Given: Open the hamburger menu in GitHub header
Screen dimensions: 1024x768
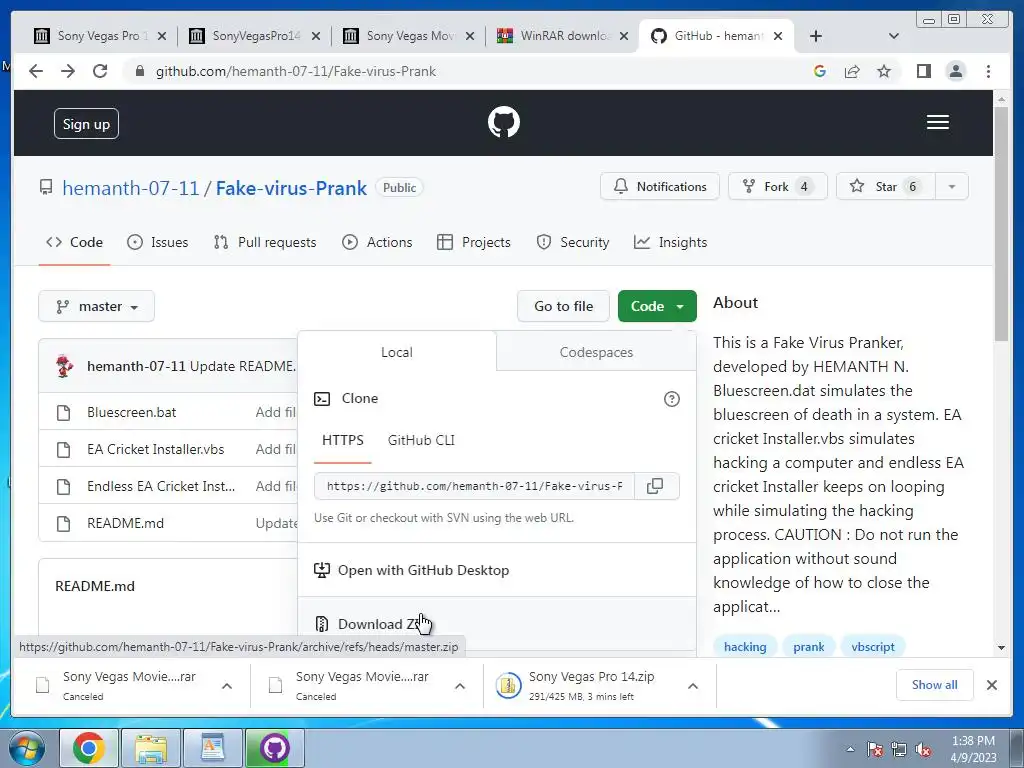Looking at the screenshot, I should [937, 122].
